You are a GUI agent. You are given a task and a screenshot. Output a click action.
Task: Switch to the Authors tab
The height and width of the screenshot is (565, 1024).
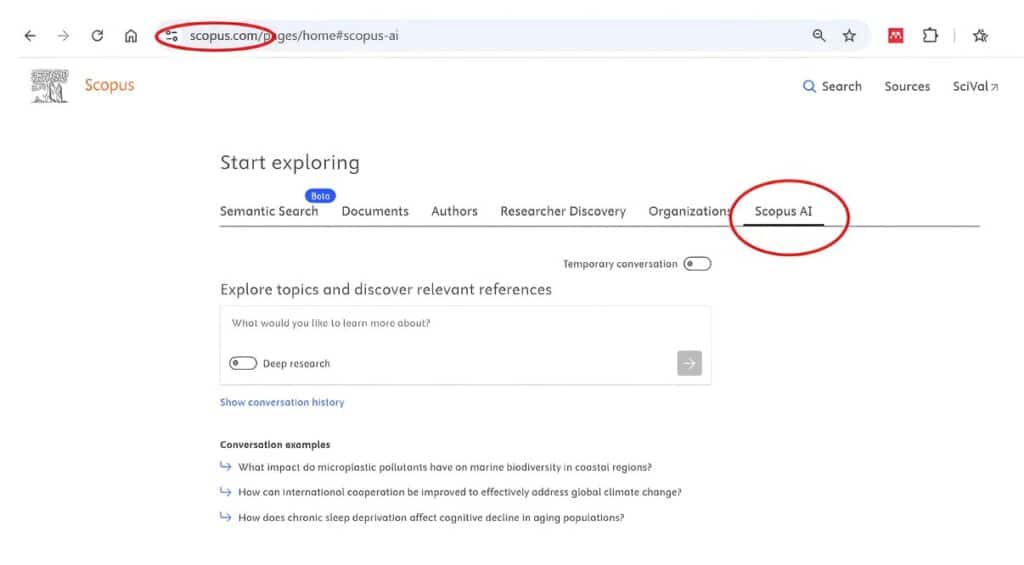click(x=455, y=211)
